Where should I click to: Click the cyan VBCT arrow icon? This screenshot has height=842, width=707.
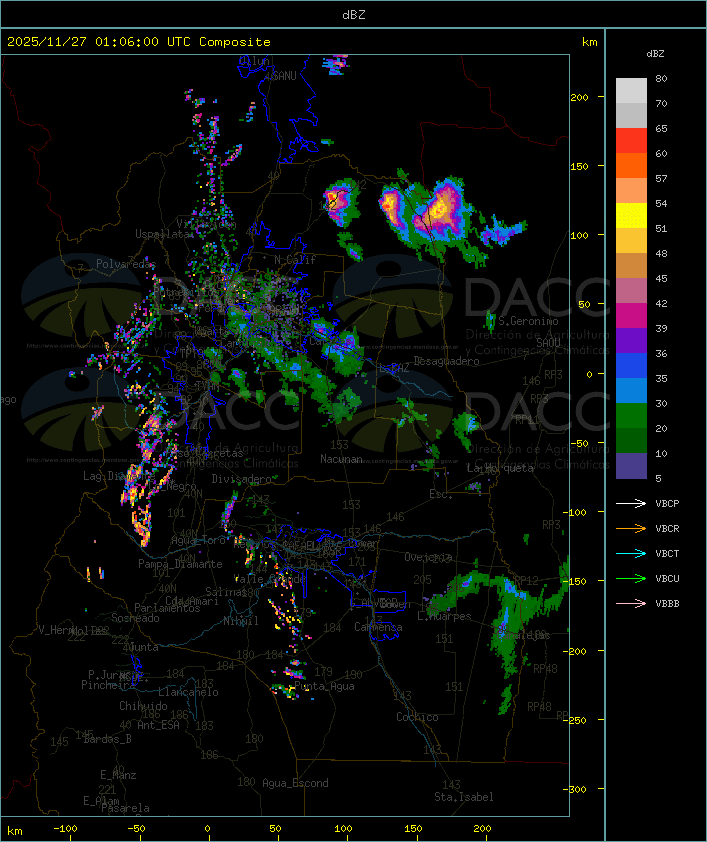(631, 553)
